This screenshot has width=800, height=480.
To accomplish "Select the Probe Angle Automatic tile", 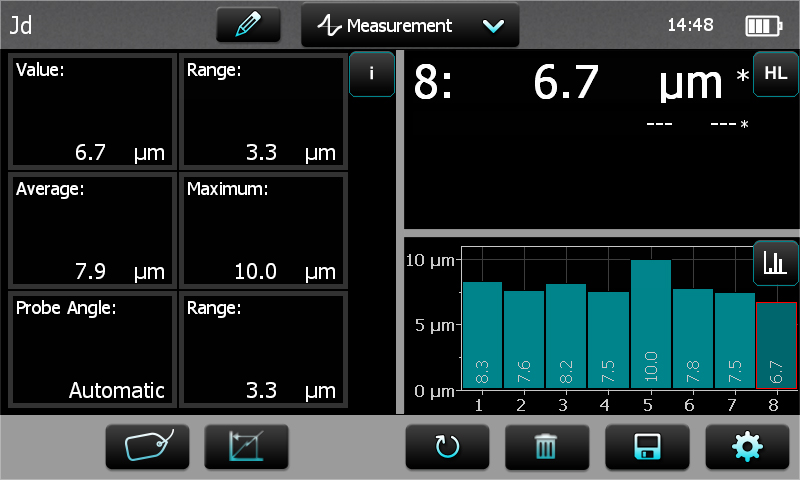I will pyautogui.click(x=91, y=348).
